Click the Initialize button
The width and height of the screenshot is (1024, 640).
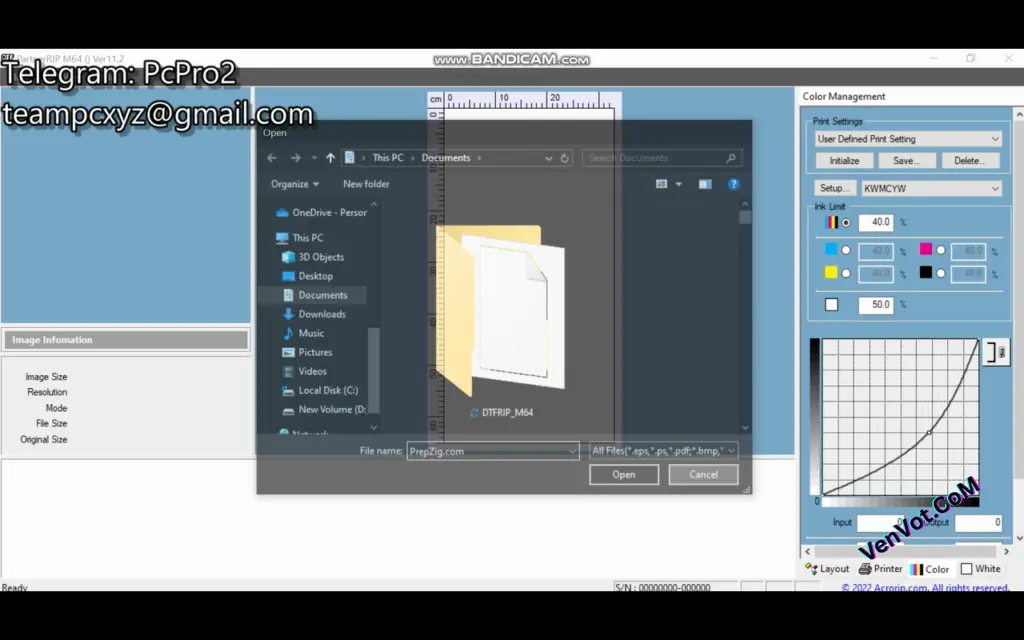coord(844,161)
